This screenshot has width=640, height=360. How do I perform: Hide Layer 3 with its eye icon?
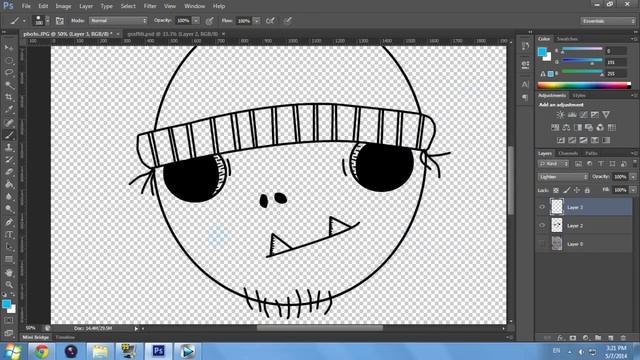(x=542, y=207)
